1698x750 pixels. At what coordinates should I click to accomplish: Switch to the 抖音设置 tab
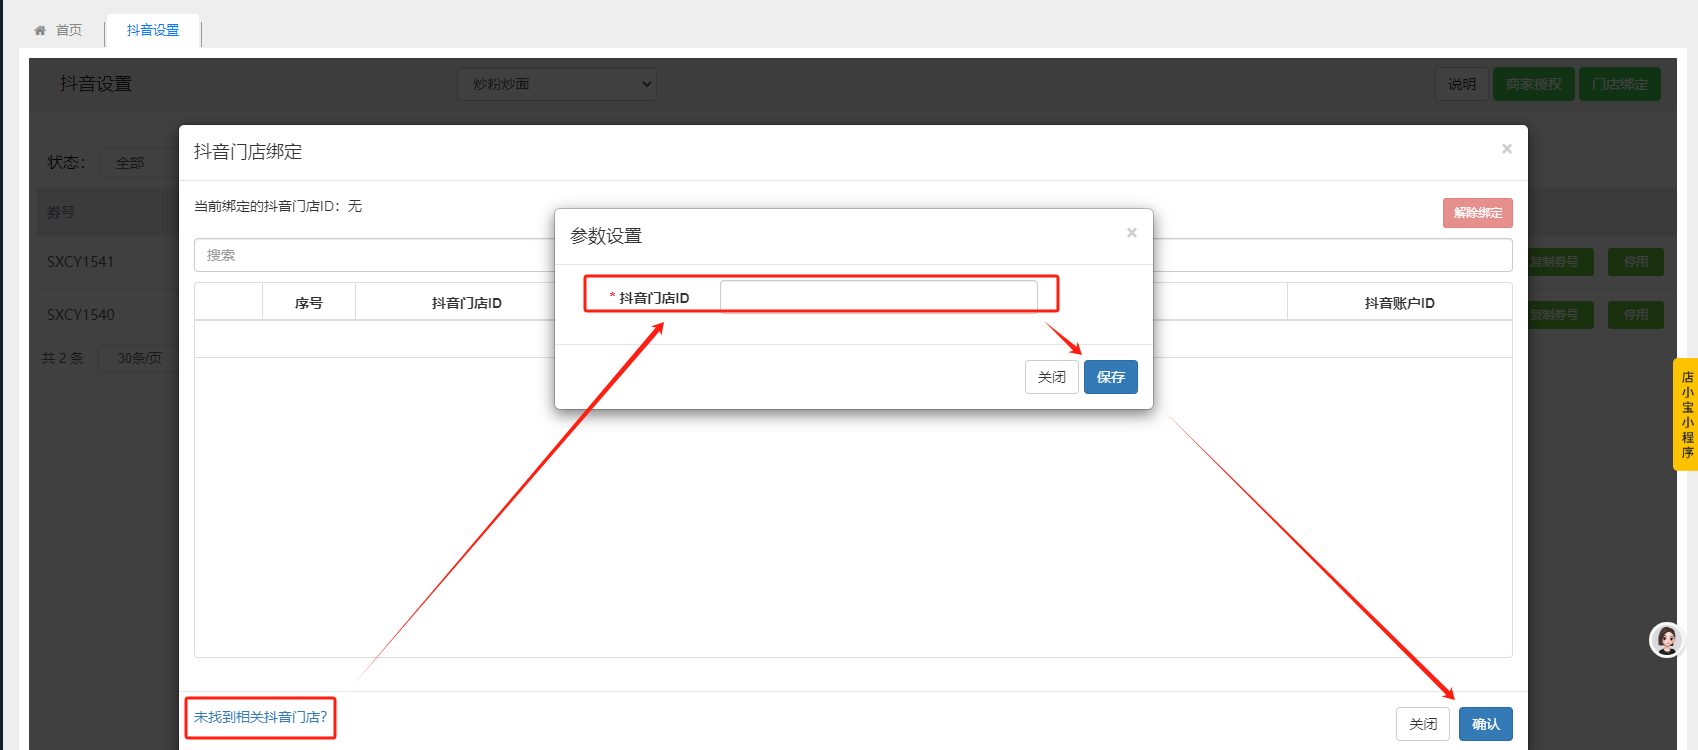pos(153,31)
